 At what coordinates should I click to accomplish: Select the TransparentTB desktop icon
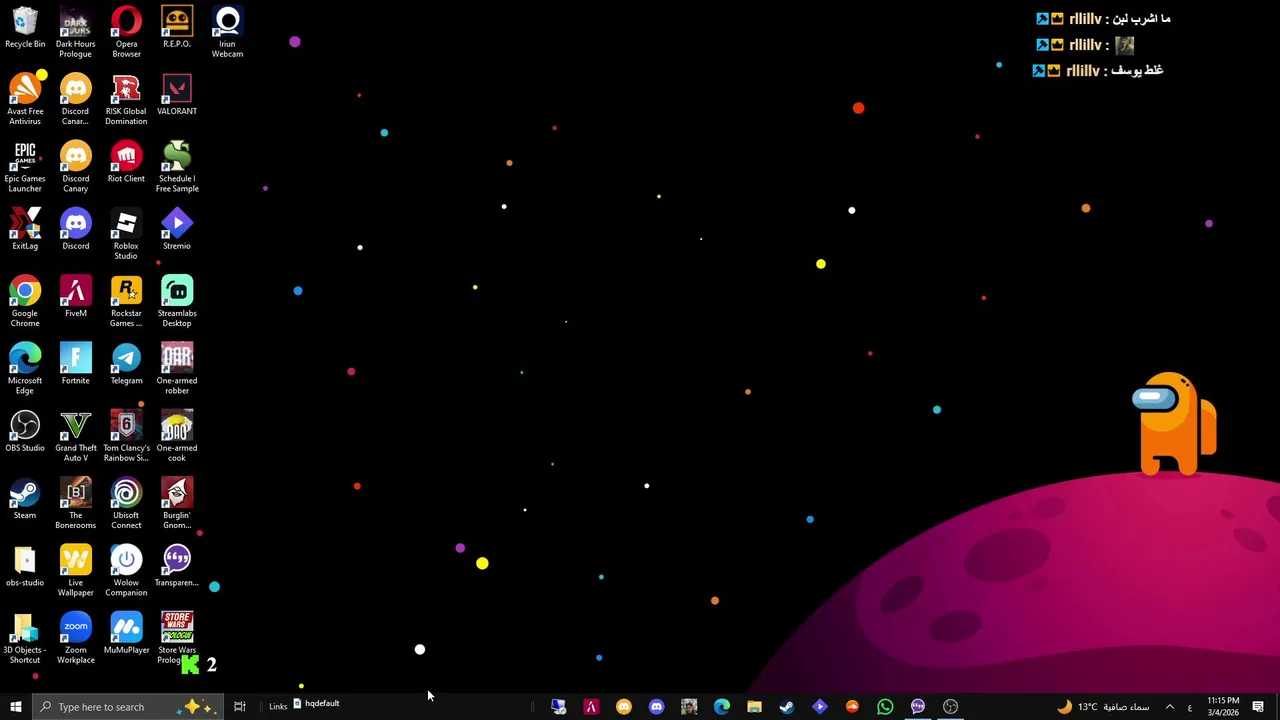click(x=177, y=566)
